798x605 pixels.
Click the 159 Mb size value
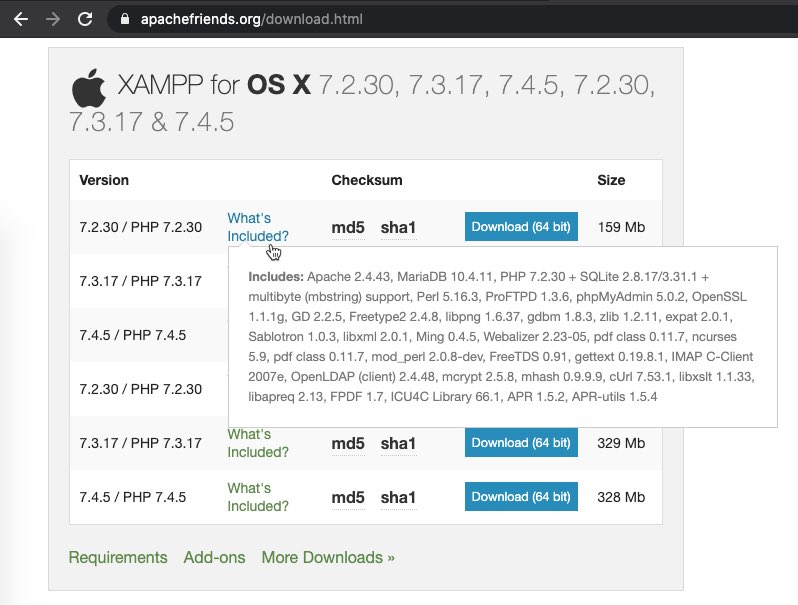coord(621,227)
